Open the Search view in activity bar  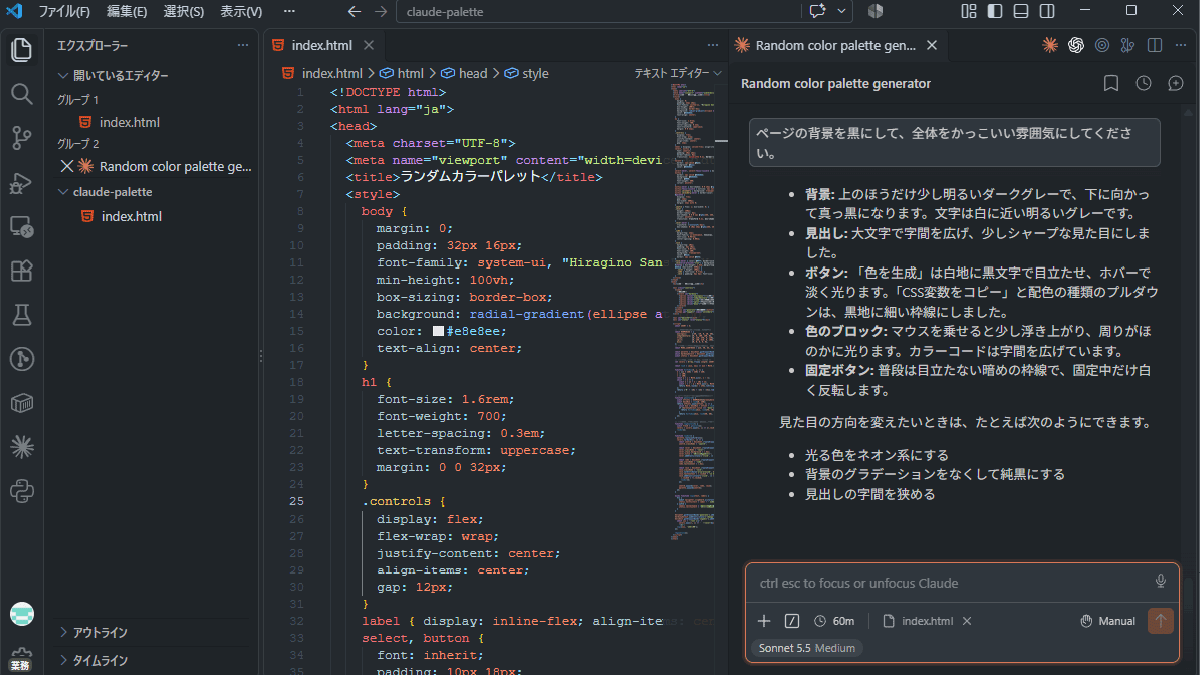tap(22, 93)
